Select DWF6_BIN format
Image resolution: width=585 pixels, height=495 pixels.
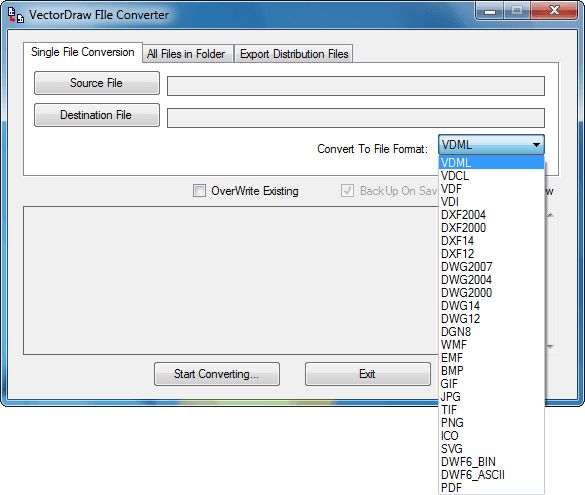point(491,462)
